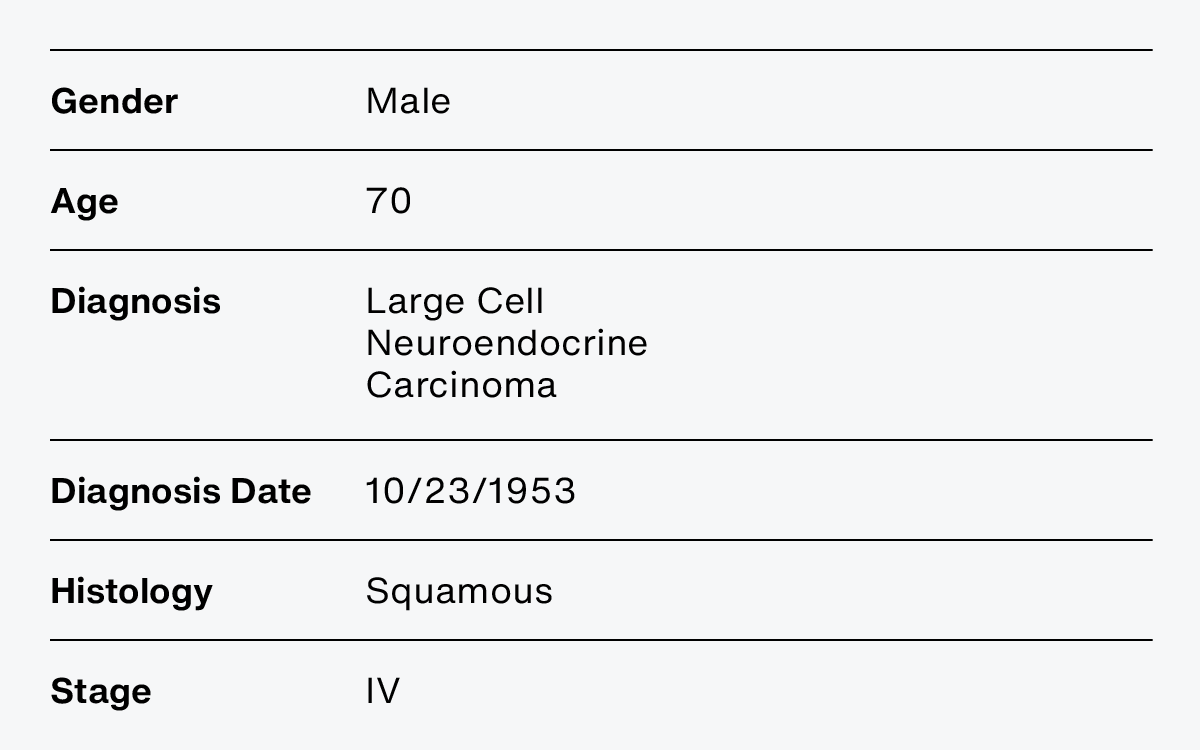Select the Male gender value
This screenshot has height=750, width=1200.
pos(408,101)
